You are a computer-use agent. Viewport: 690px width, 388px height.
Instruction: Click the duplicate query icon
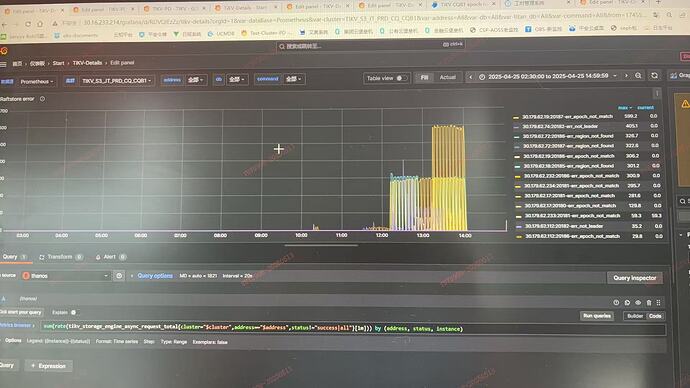tap(627, 303)
